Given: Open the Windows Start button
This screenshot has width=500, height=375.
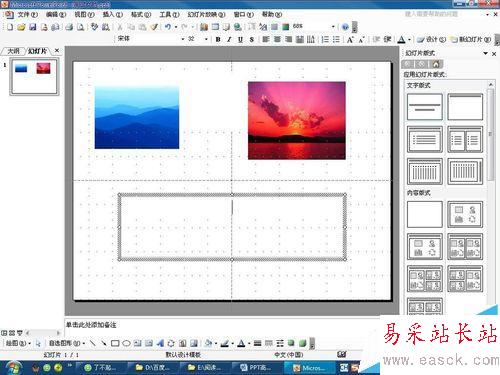Looking at the screenshot, I should [13, 368].
